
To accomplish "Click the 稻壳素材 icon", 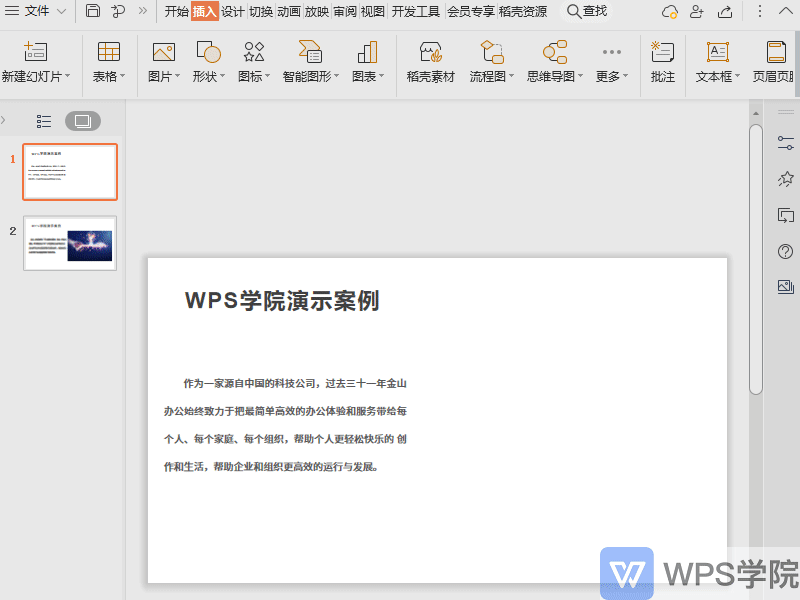I will pyautogui.click(x=431, y=52).
